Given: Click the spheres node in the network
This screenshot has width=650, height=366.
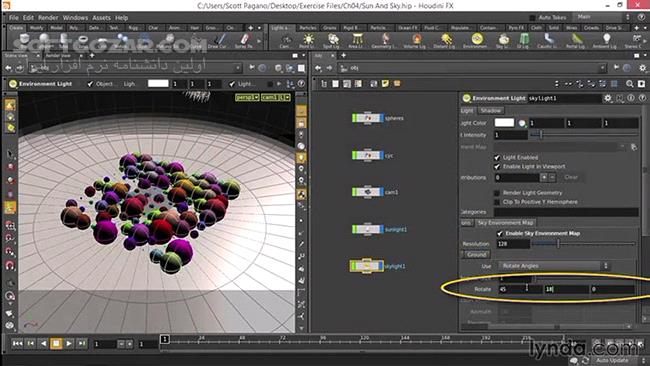Looking at the screenshot, I should 368,118.
